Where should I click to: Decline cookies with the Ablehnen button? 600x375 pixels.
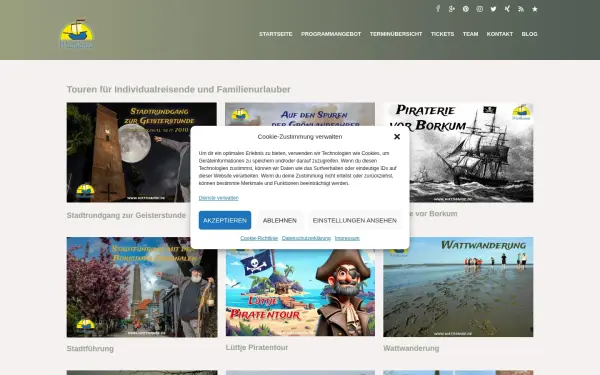click(280, 220)
